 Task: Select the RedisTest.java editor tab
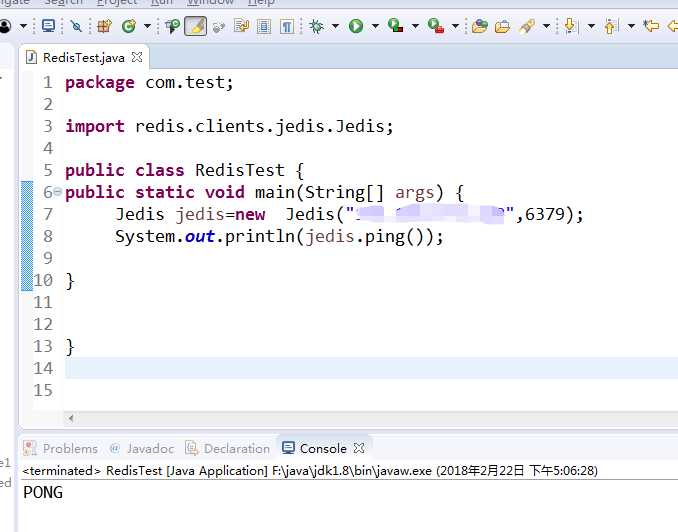[x=84, y=58]
